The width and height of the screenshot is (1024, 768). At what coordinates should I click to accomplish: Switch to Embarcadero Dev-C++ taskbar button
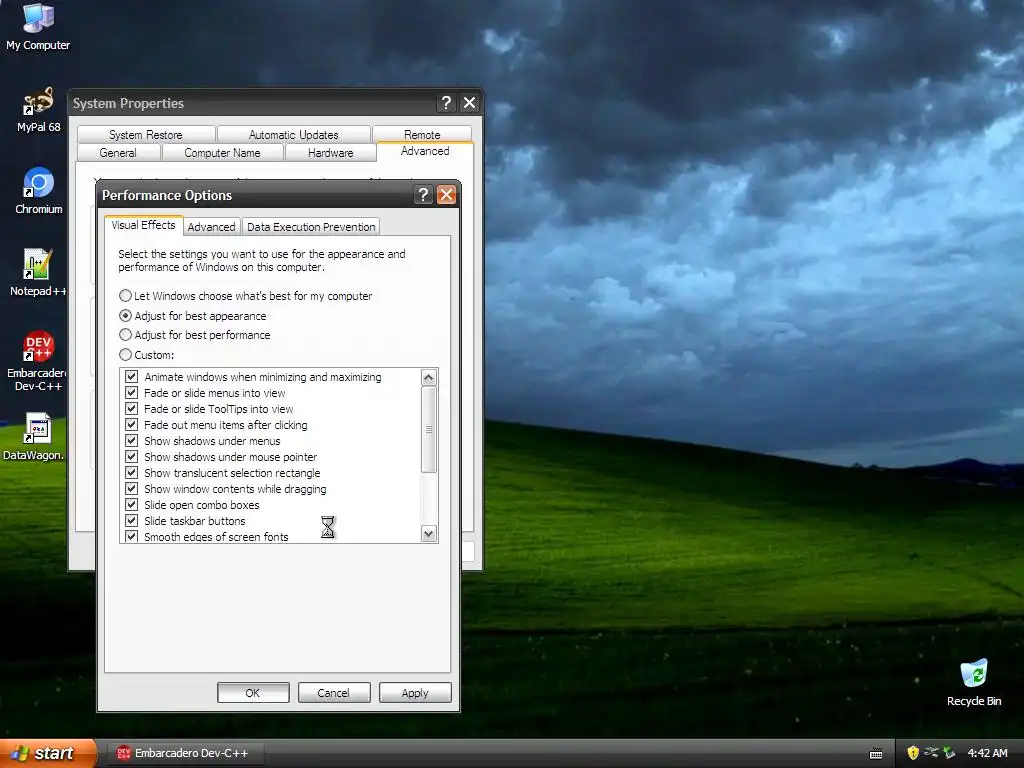(x=187, y=753)
